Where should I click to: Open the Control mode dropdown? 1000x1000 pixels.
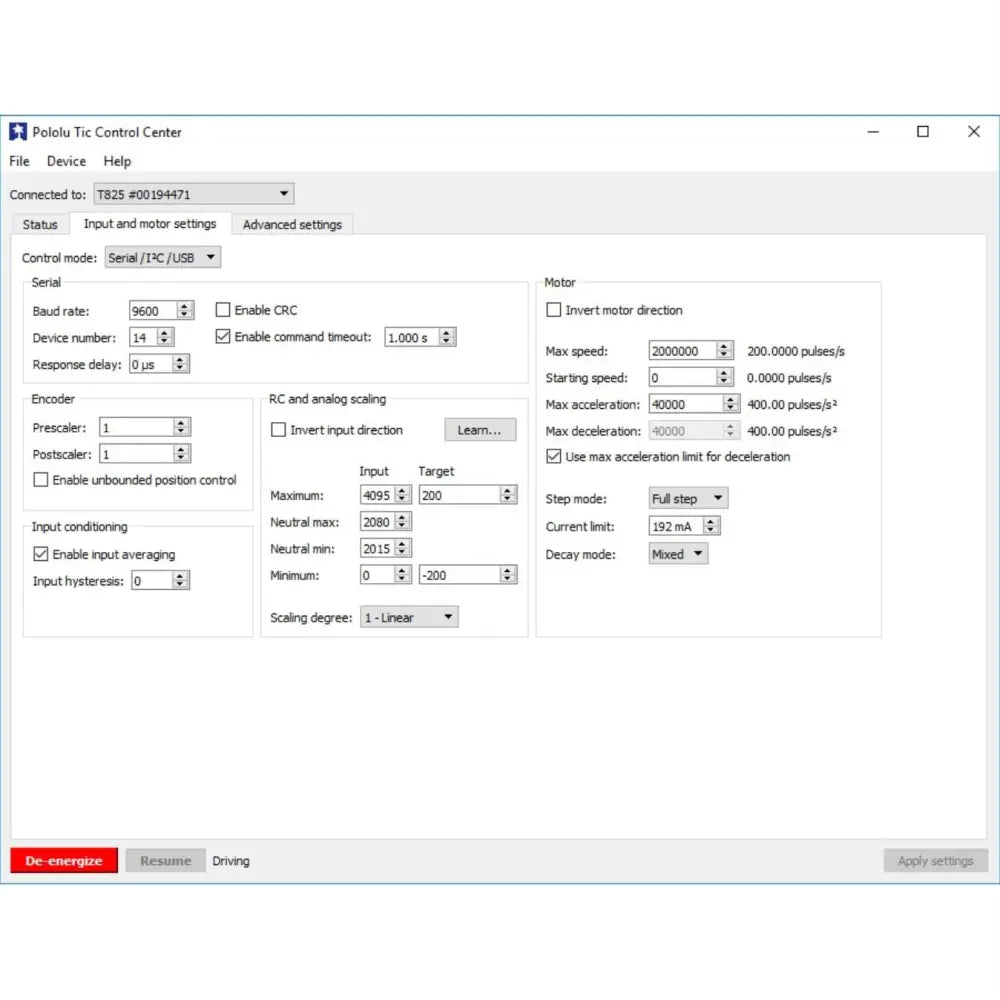[x=162, y=258]
